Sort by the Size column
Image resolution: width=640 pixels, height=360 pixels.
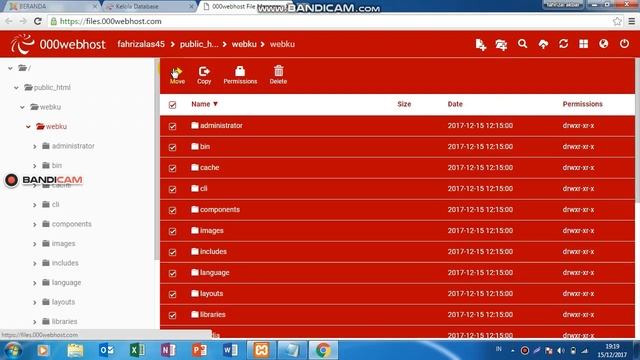point(404,104)
